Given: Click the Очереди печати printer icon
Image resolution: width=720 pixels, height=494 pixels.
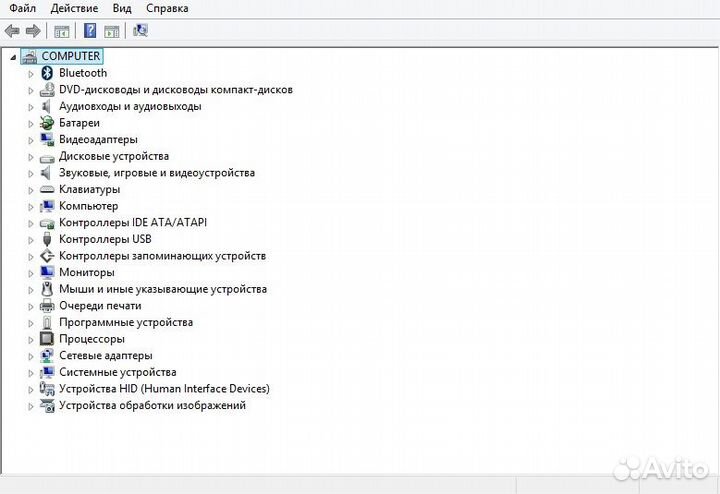Looking at the screenshot, I should [x=47, y=306].
